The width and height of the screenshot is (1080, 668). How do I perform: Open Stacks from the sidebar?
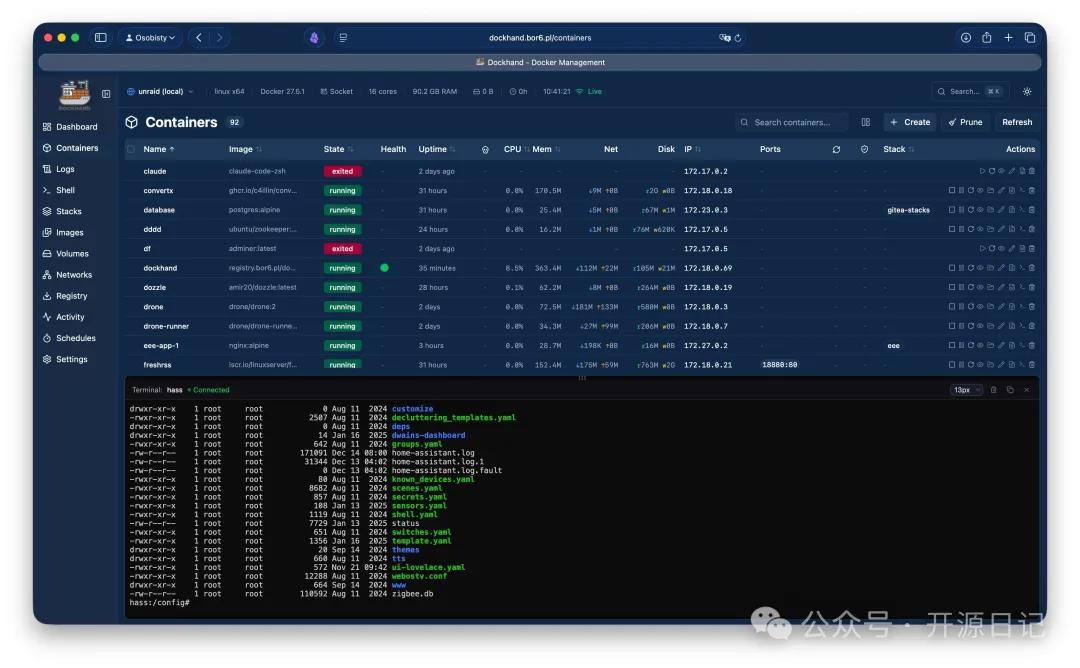[63, 211]
